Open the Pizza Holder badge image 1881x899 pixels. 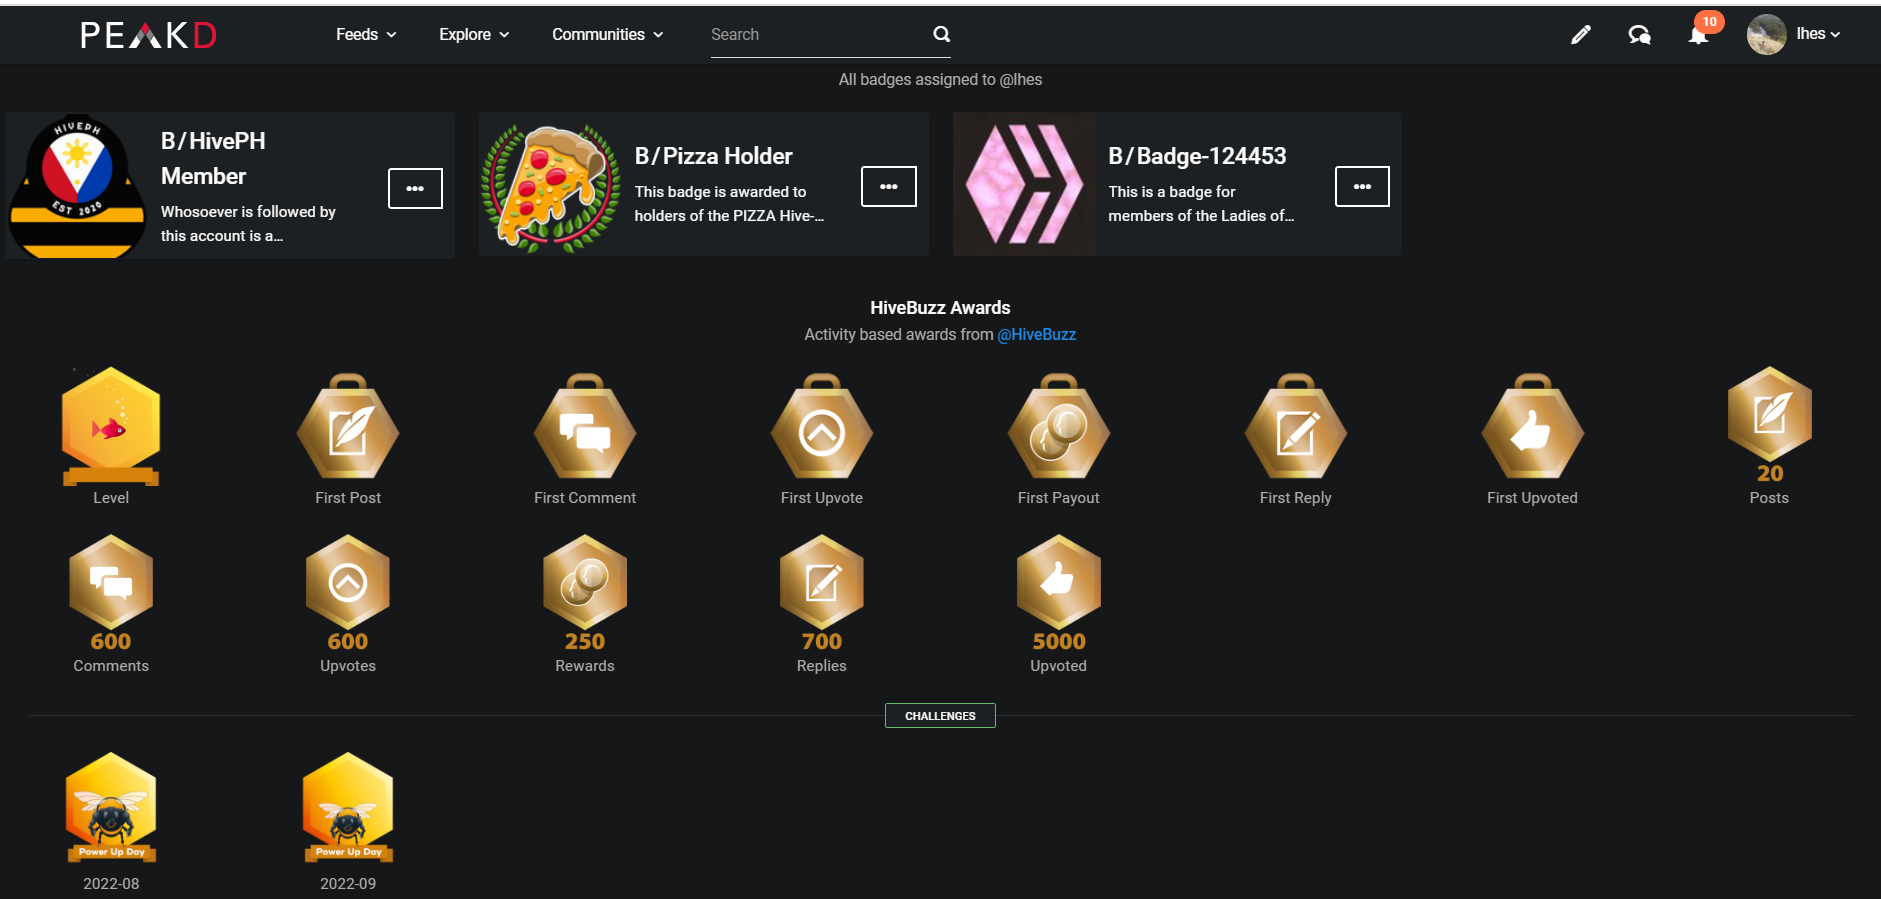tap(551, 185)
